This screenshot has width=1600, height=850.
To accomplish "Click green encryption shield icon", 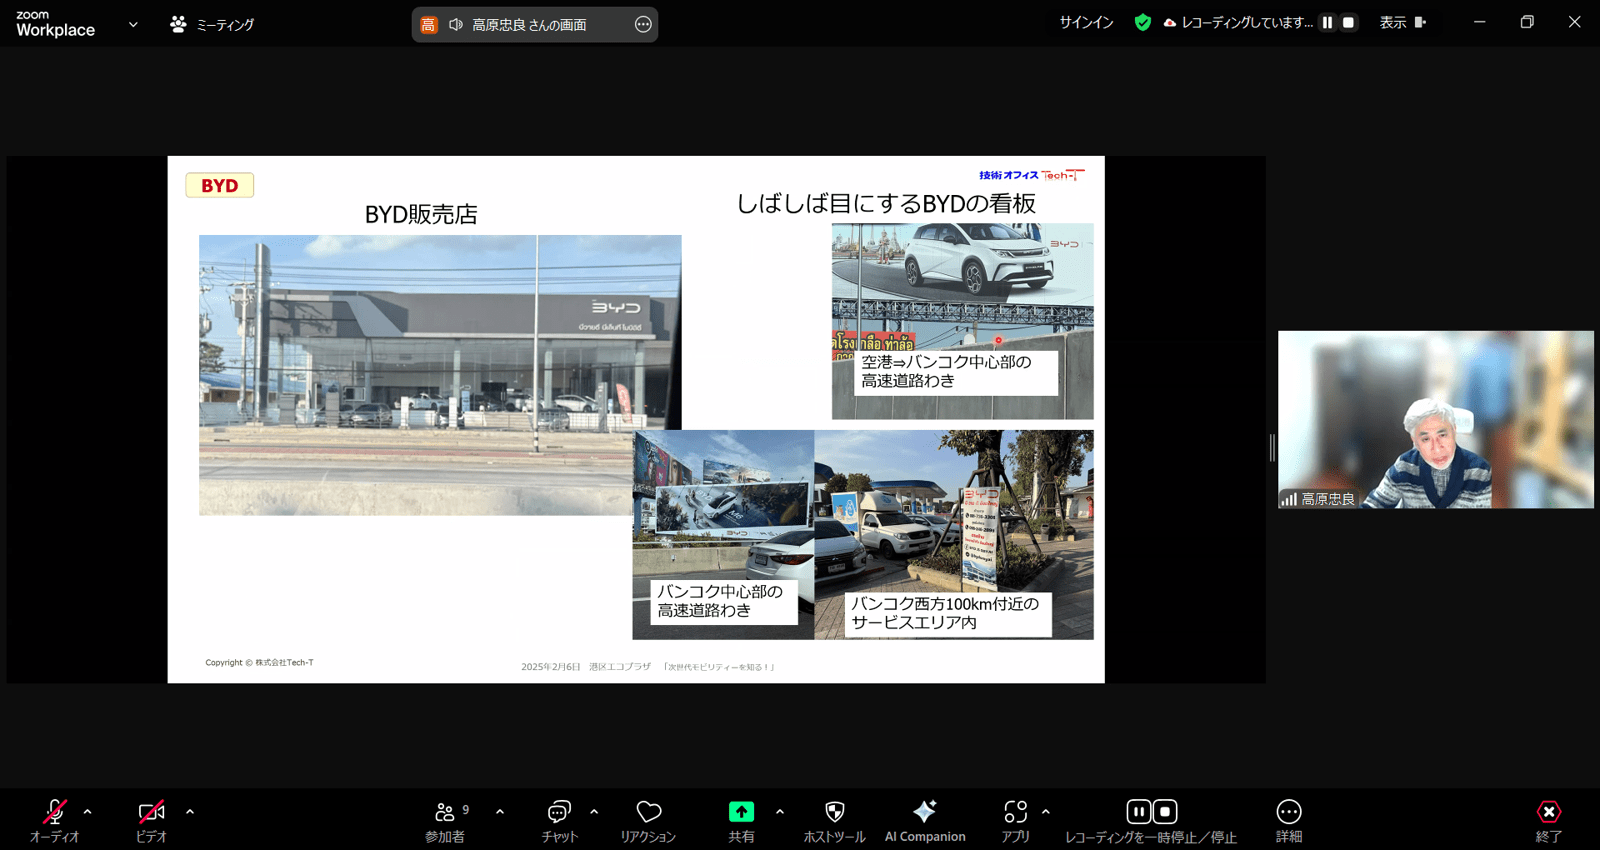I will click(1142, 22).
